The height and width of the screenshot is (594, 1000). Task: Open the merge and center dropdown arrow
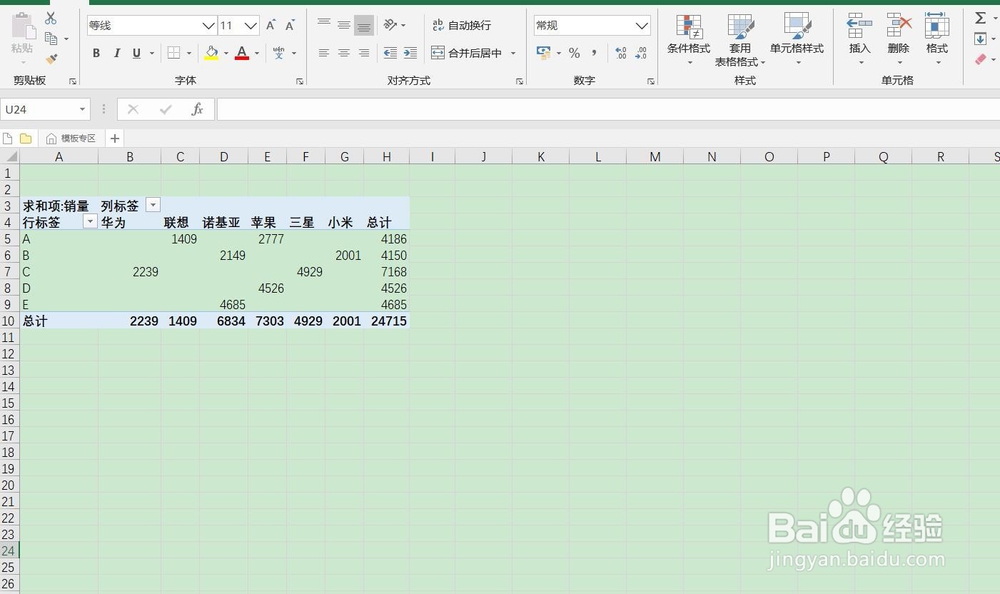[513, 53]
